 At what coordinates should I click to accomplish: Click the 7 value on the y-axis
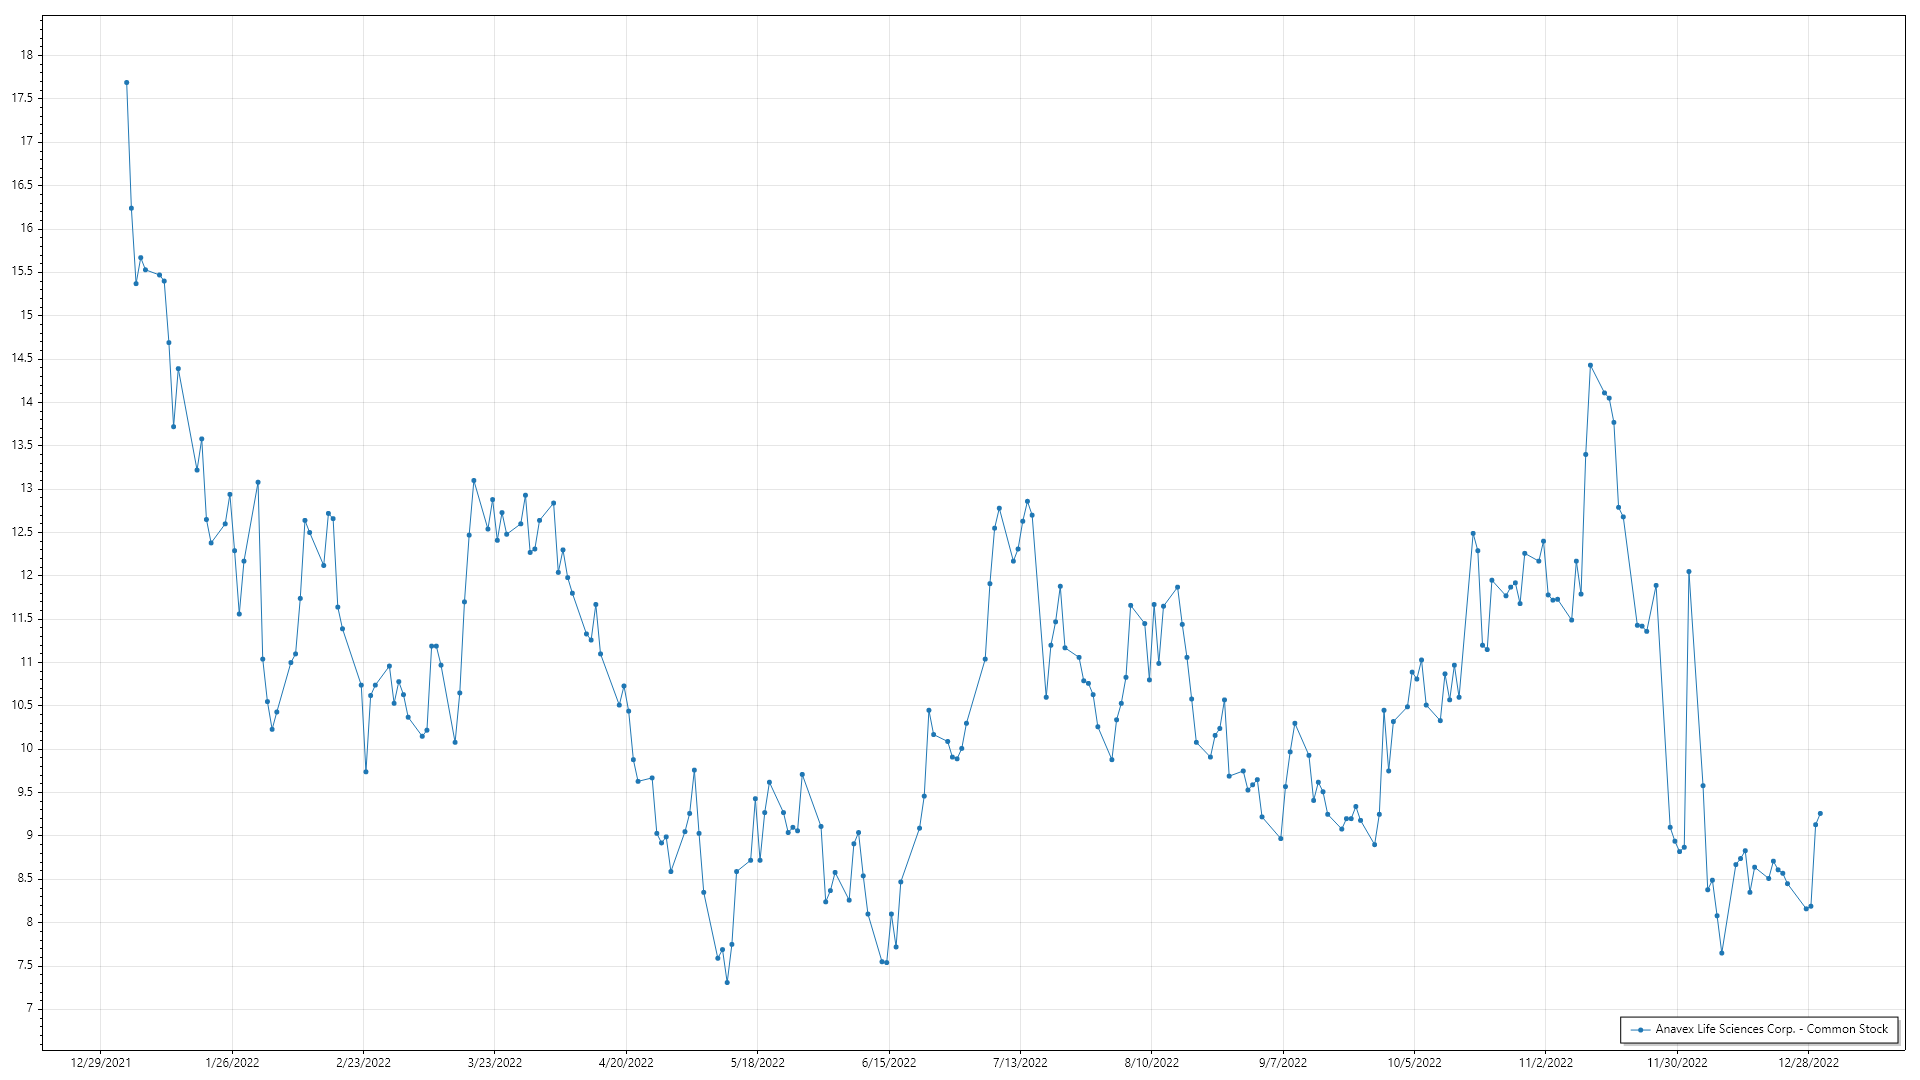coord(30,1008)
